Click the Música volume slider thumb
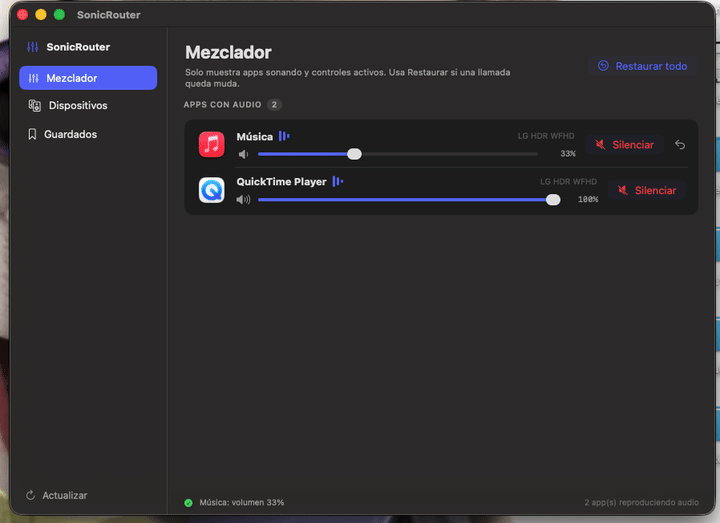This screenshot has height=523, width=720. pos(354,154)
